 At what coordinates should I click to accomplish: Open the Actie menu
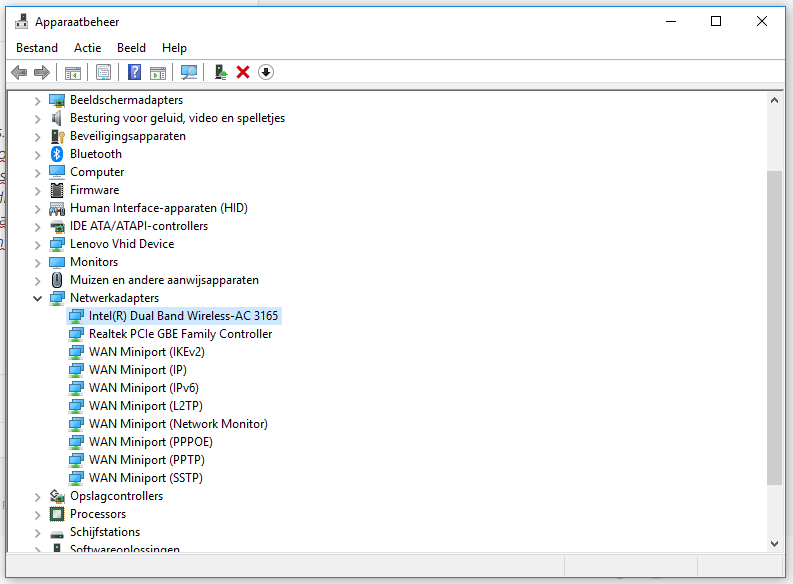point(87,48)
